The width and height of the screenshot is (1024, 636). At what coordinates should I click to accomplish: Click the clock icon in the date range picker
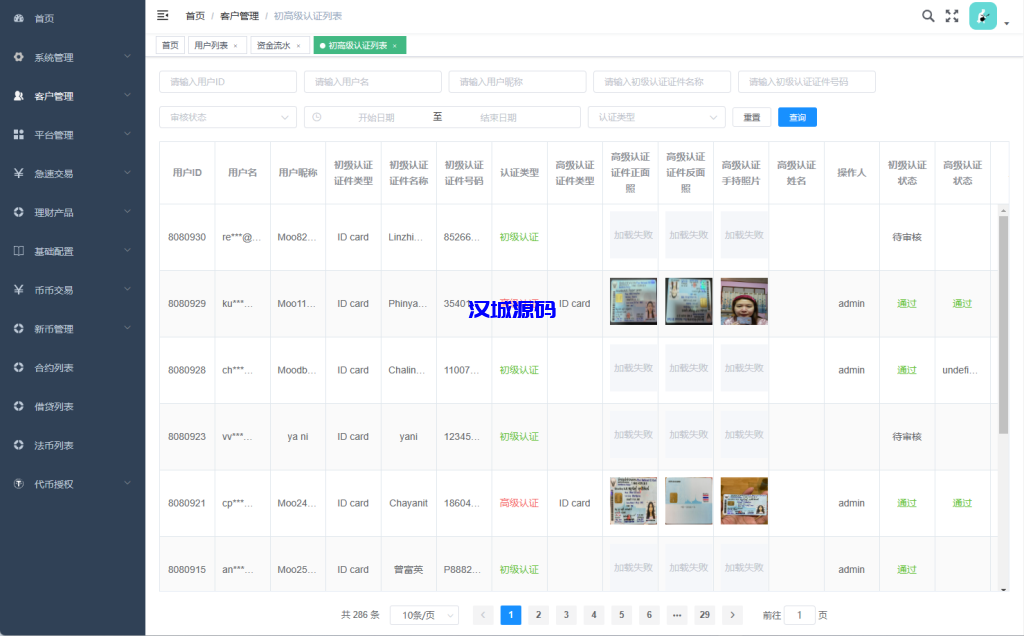click(318, 117)
